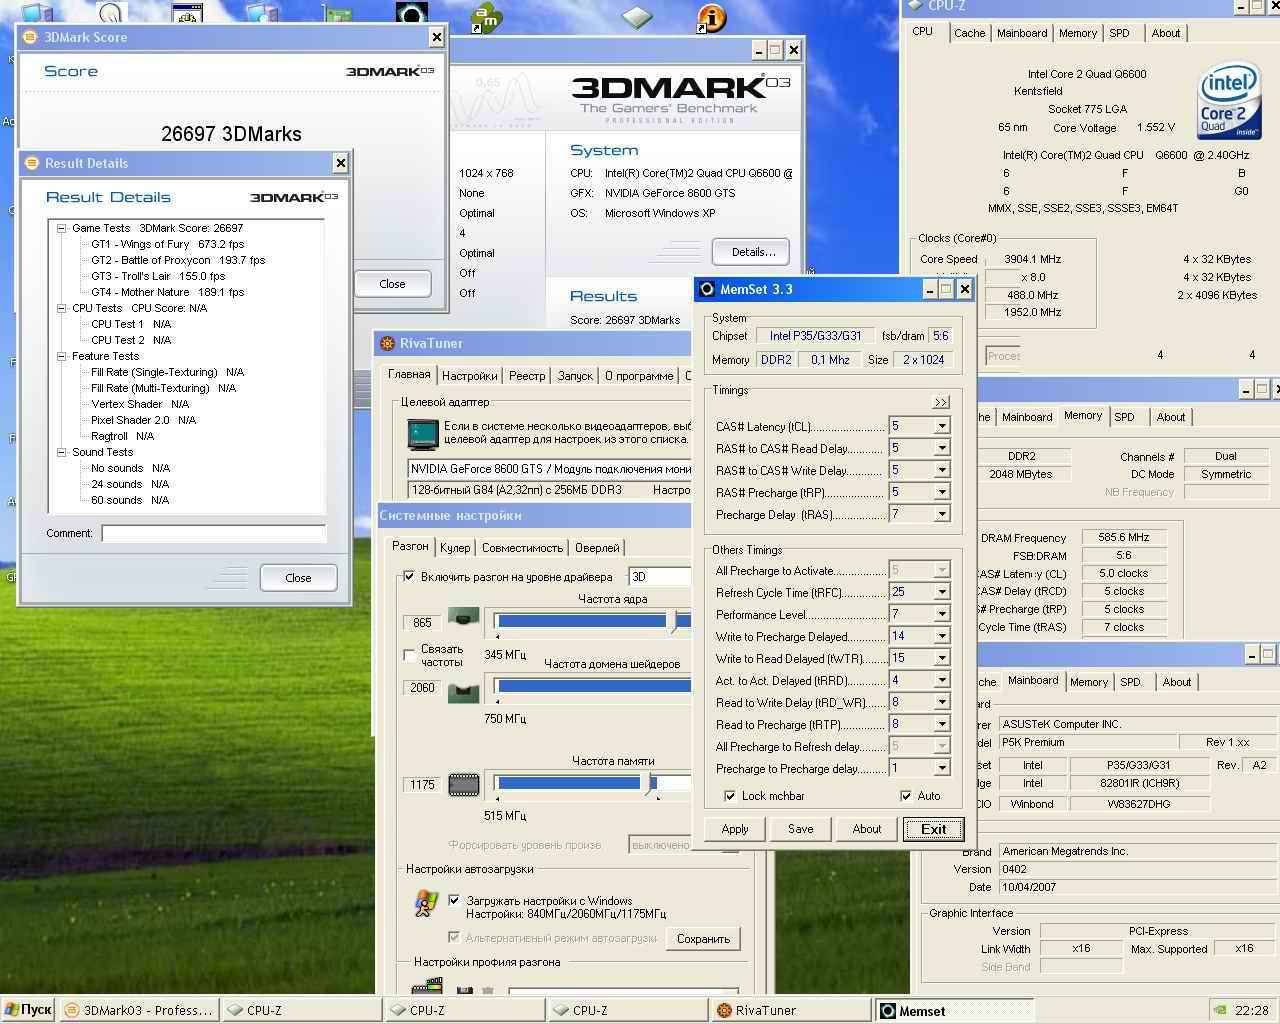Screen dimensions: 1280x1024
Task: Open the Write to Read Delayed (tWTR) dropdown
Action: pos(941,658)
